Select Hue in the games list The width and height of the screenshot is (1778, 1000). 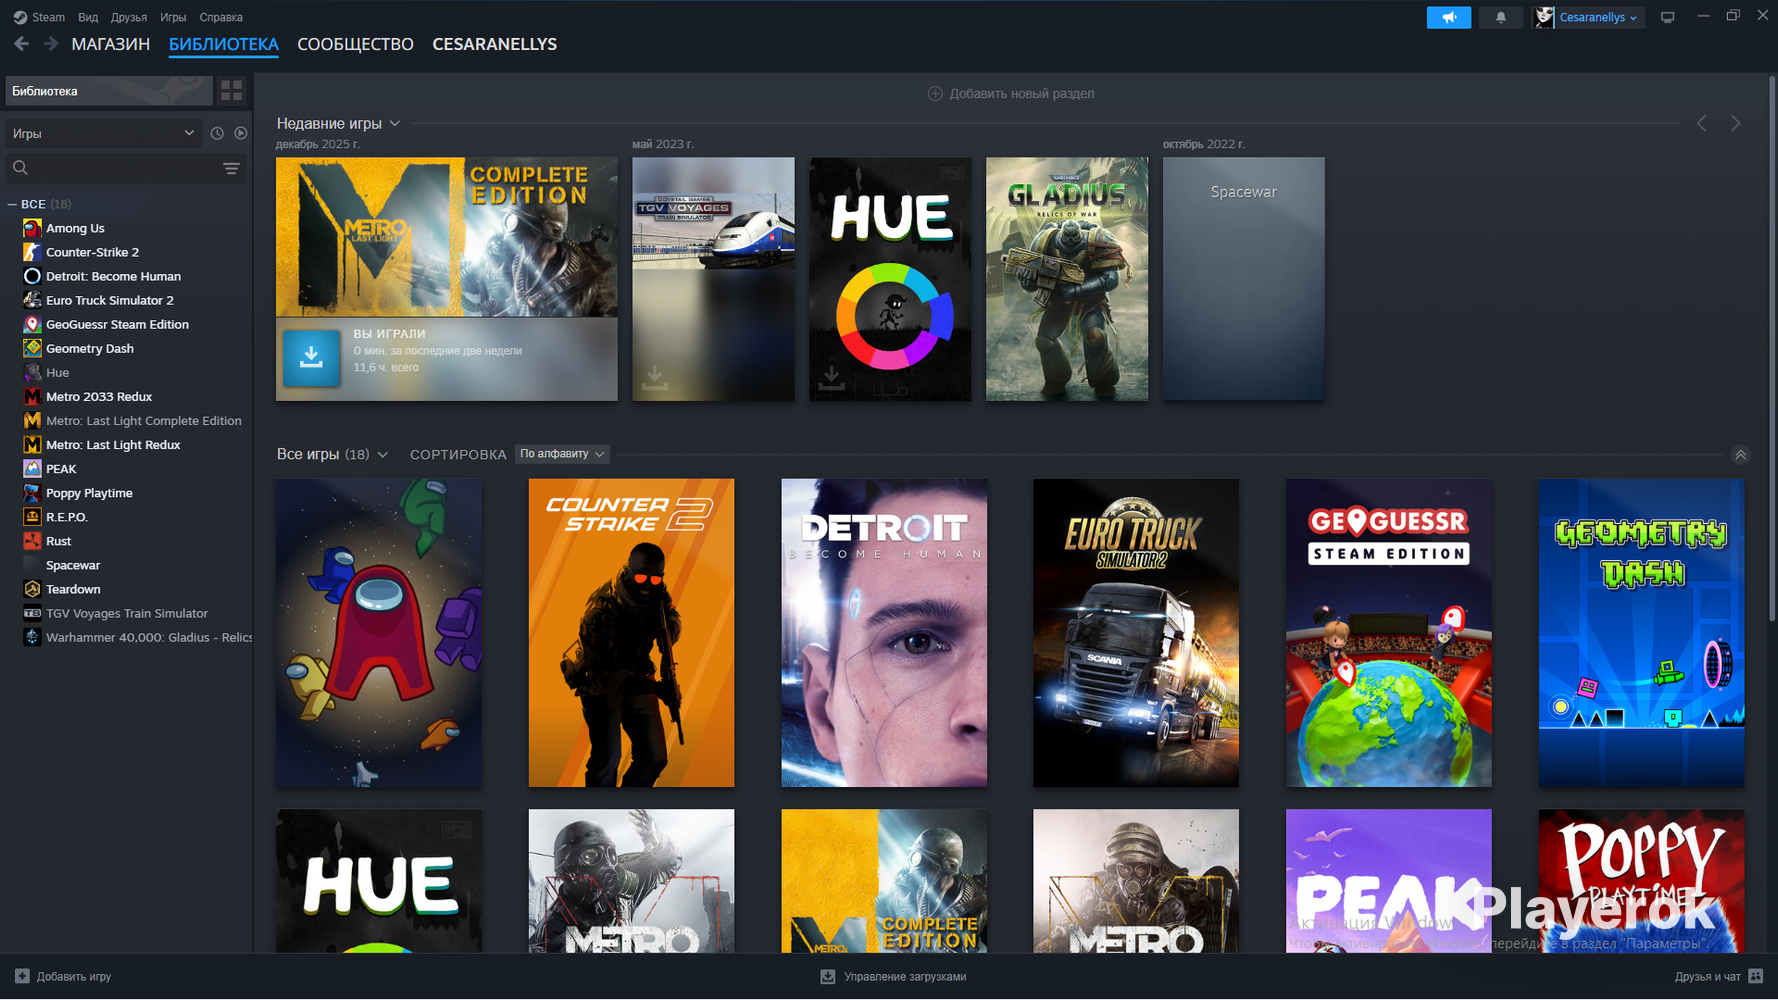point(57,373)
